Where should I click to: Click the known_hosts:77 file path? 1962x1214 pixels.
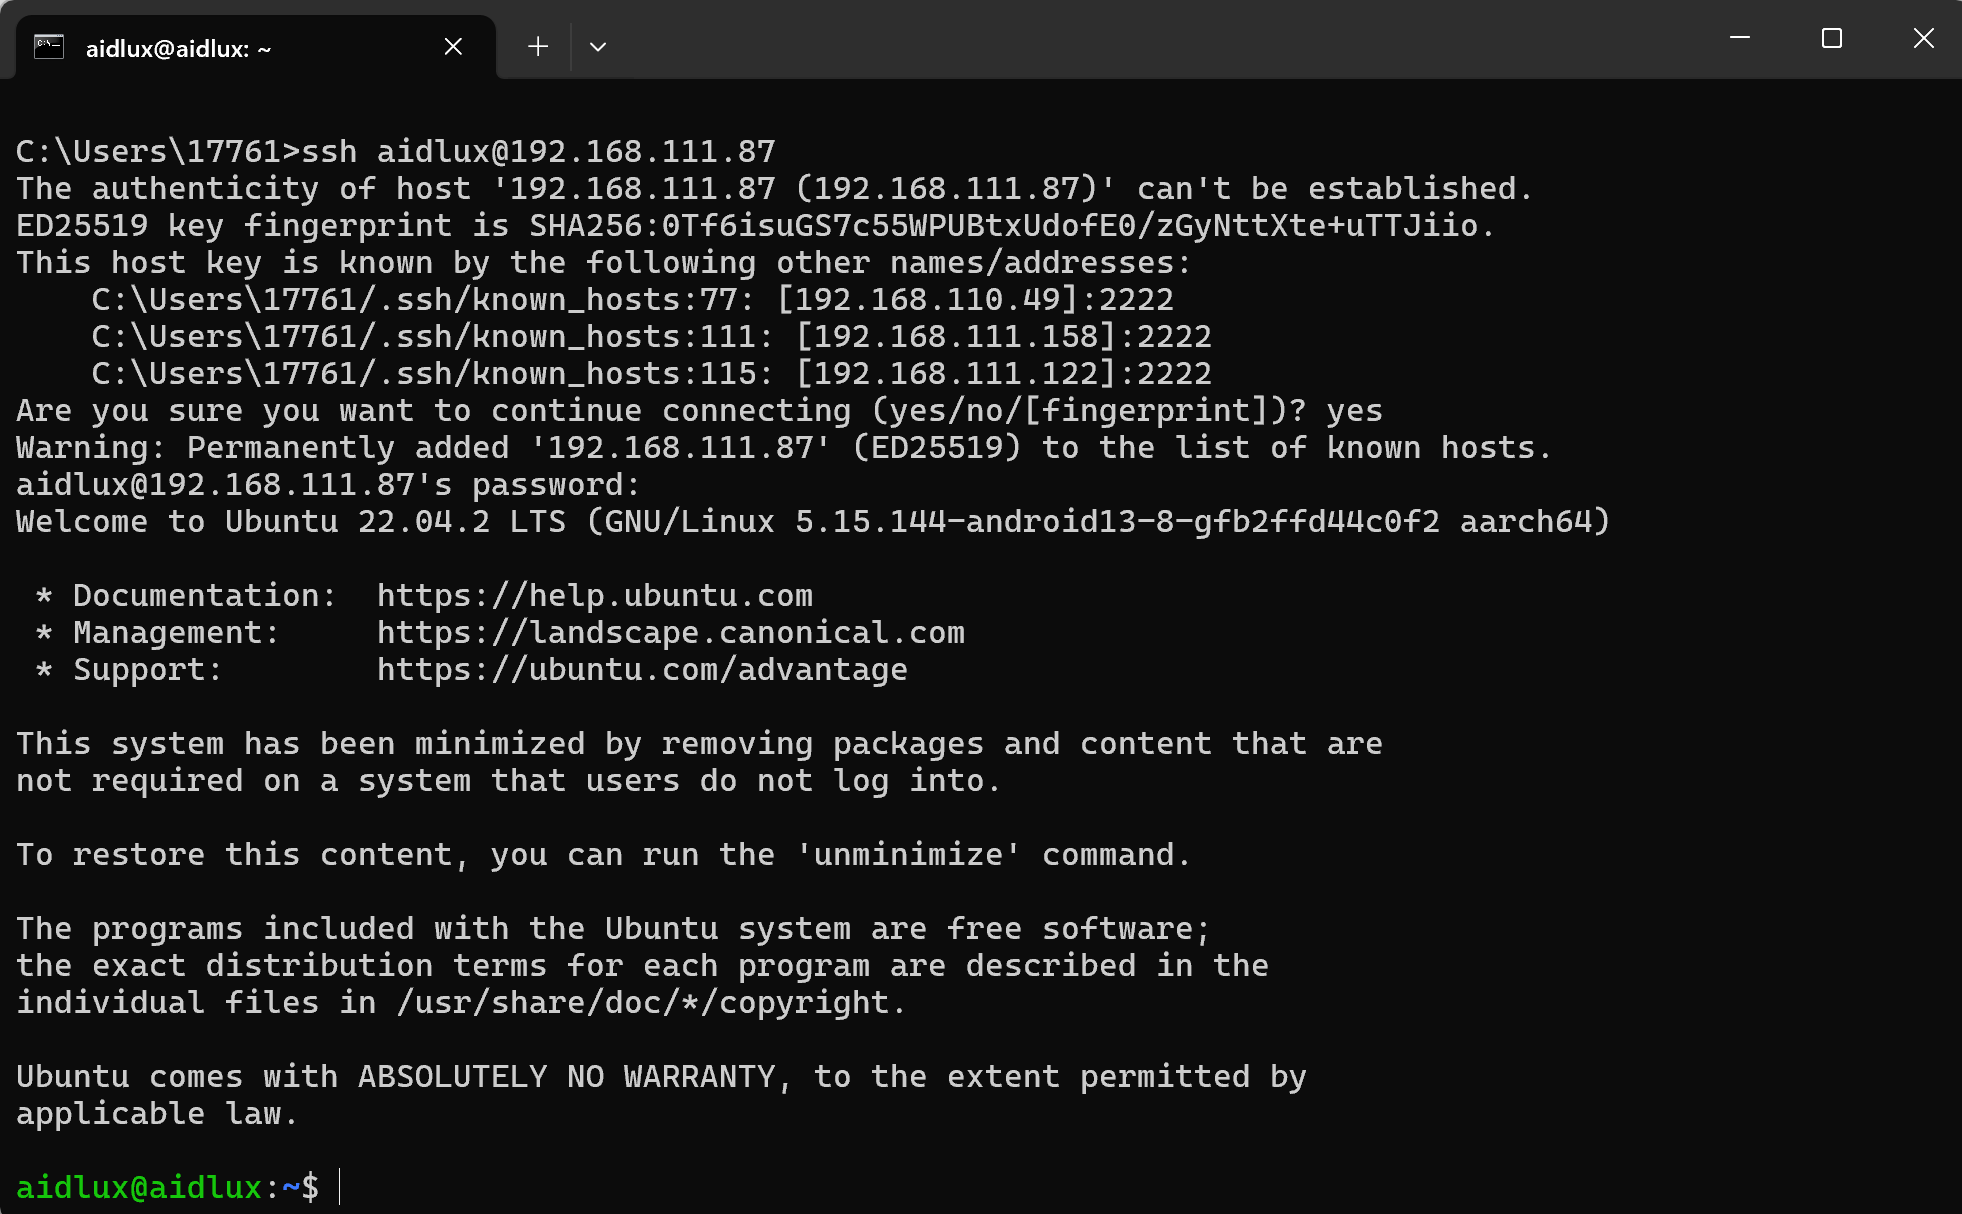coord(414,300)
